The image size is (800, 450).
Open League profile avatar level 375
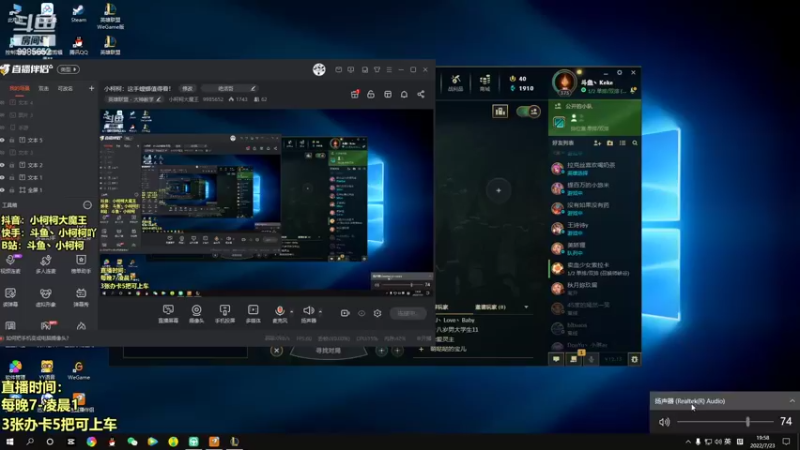[564, 82]
